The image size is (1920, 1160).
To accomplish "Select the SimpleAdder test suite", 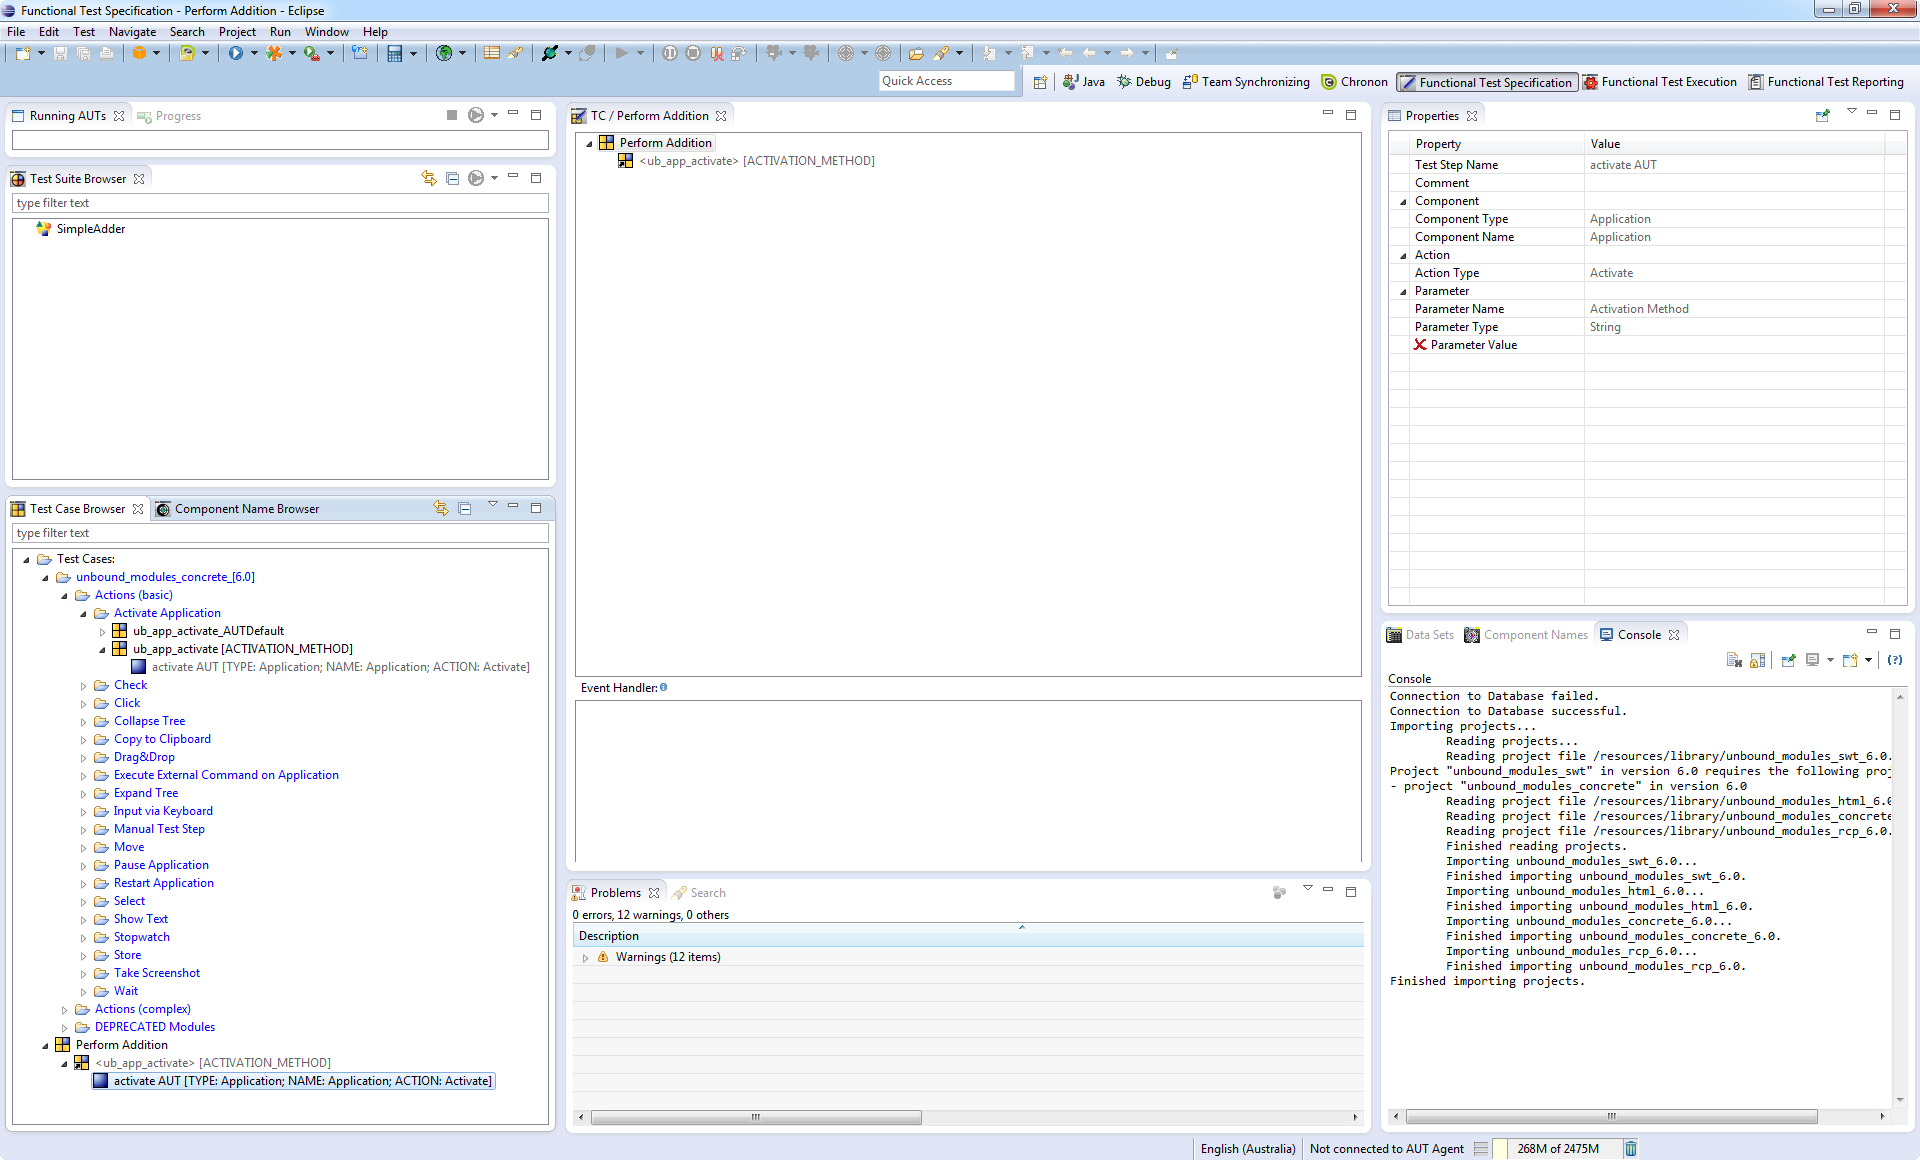I will point(90,229).
